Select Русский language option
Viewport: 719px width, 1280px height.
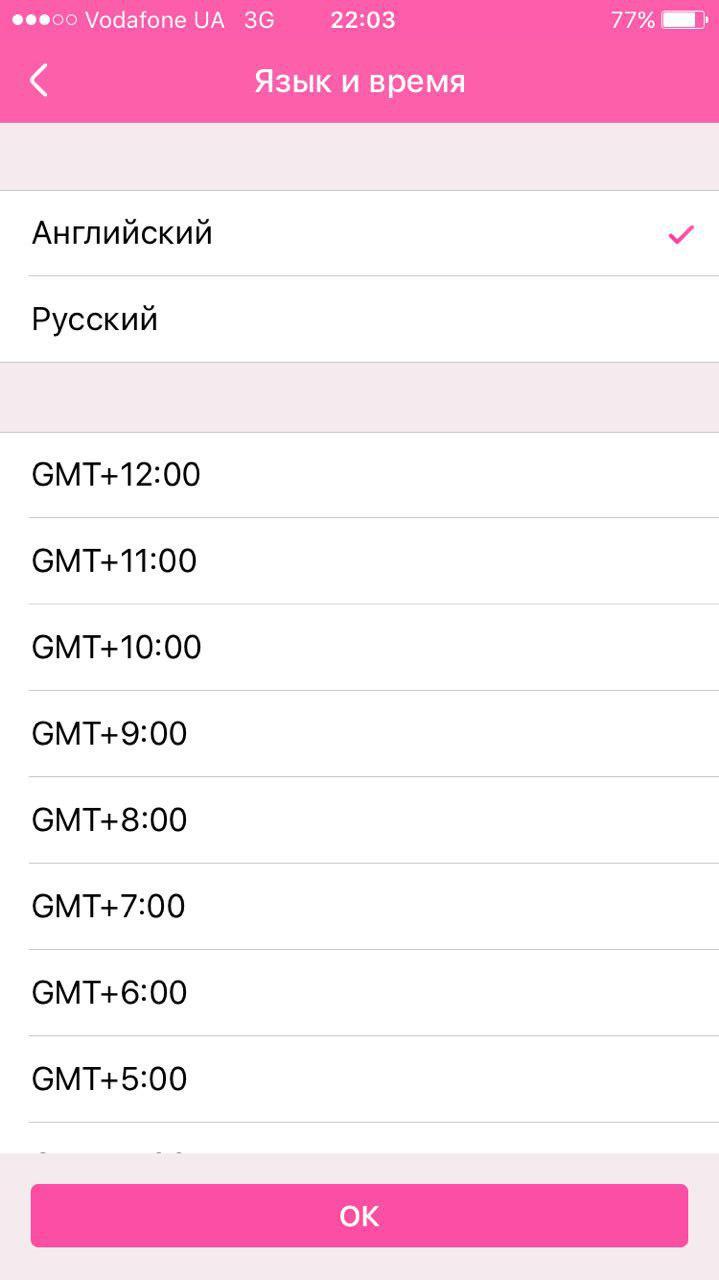point(95,320)
